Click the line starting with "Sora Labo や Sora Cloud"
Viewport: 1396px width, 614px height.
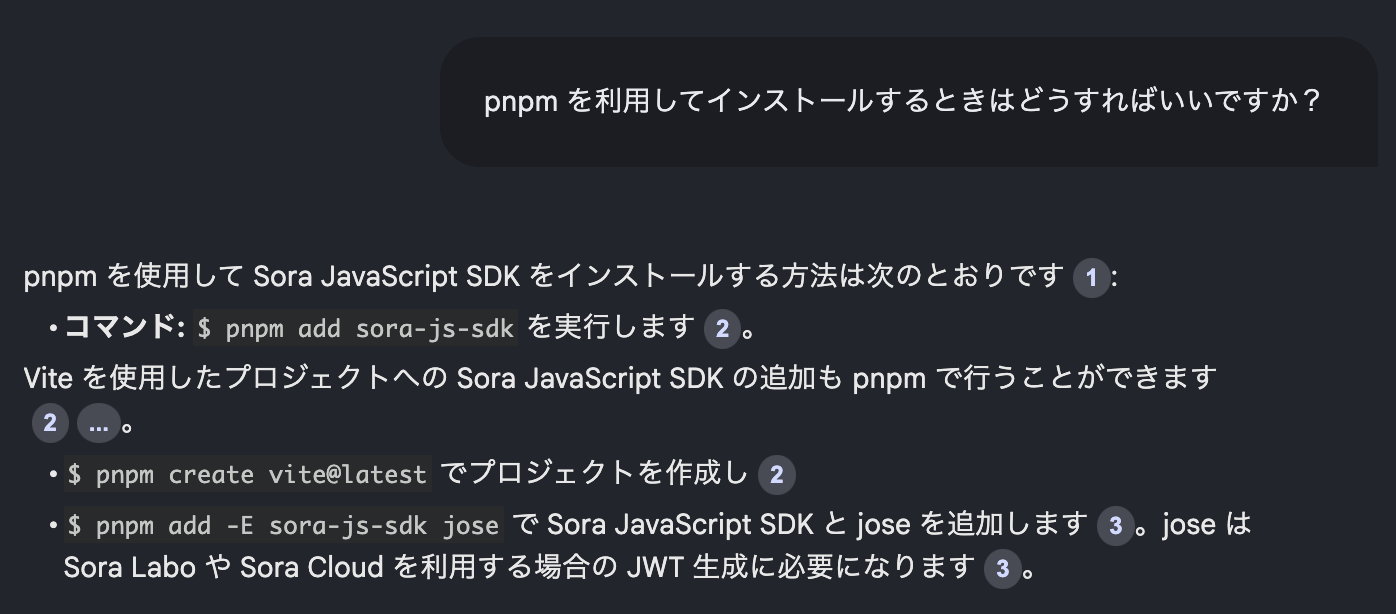(x=518, y=568)
